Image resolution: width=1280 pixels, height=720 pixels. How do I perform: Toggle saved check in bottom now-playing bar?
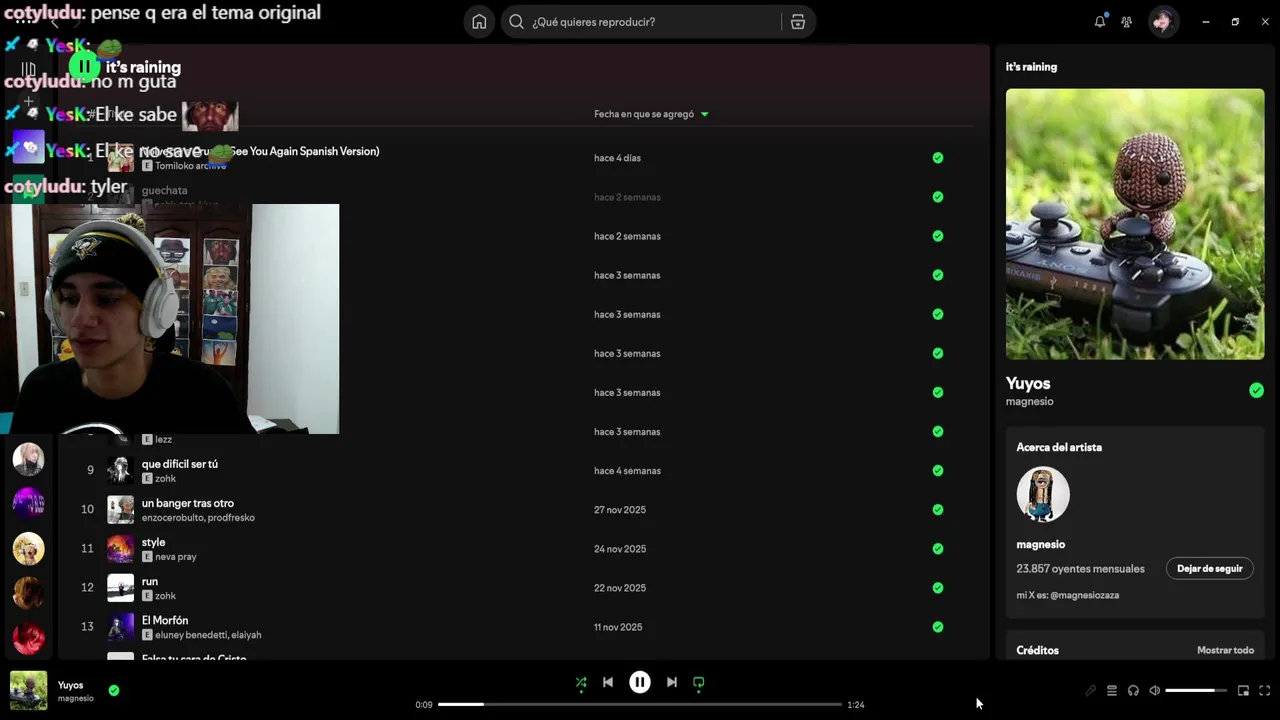[114, 690]
